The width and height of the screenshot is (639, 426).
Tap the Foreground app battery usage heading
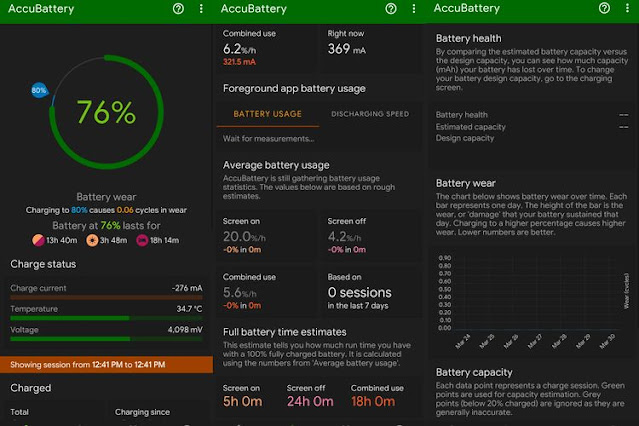pos(294,88)
